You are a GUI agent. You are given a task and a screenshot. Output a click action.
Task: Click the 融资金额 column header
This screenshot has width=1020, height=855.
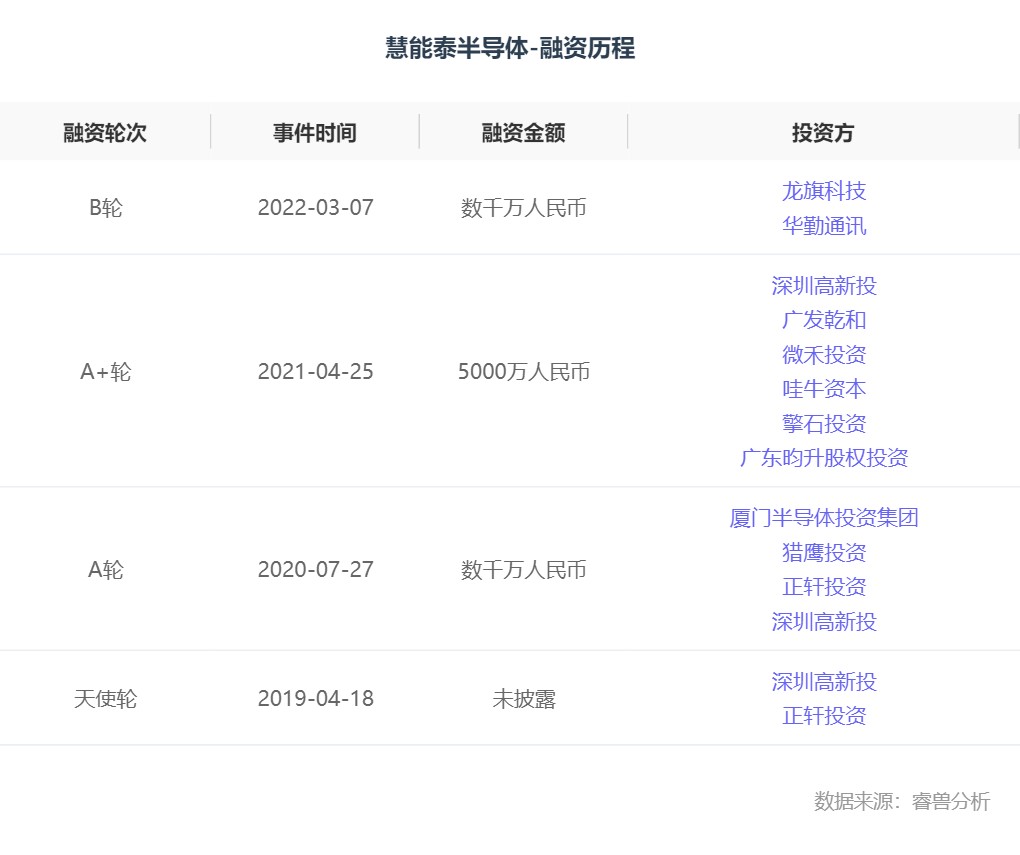click(524, 133)
